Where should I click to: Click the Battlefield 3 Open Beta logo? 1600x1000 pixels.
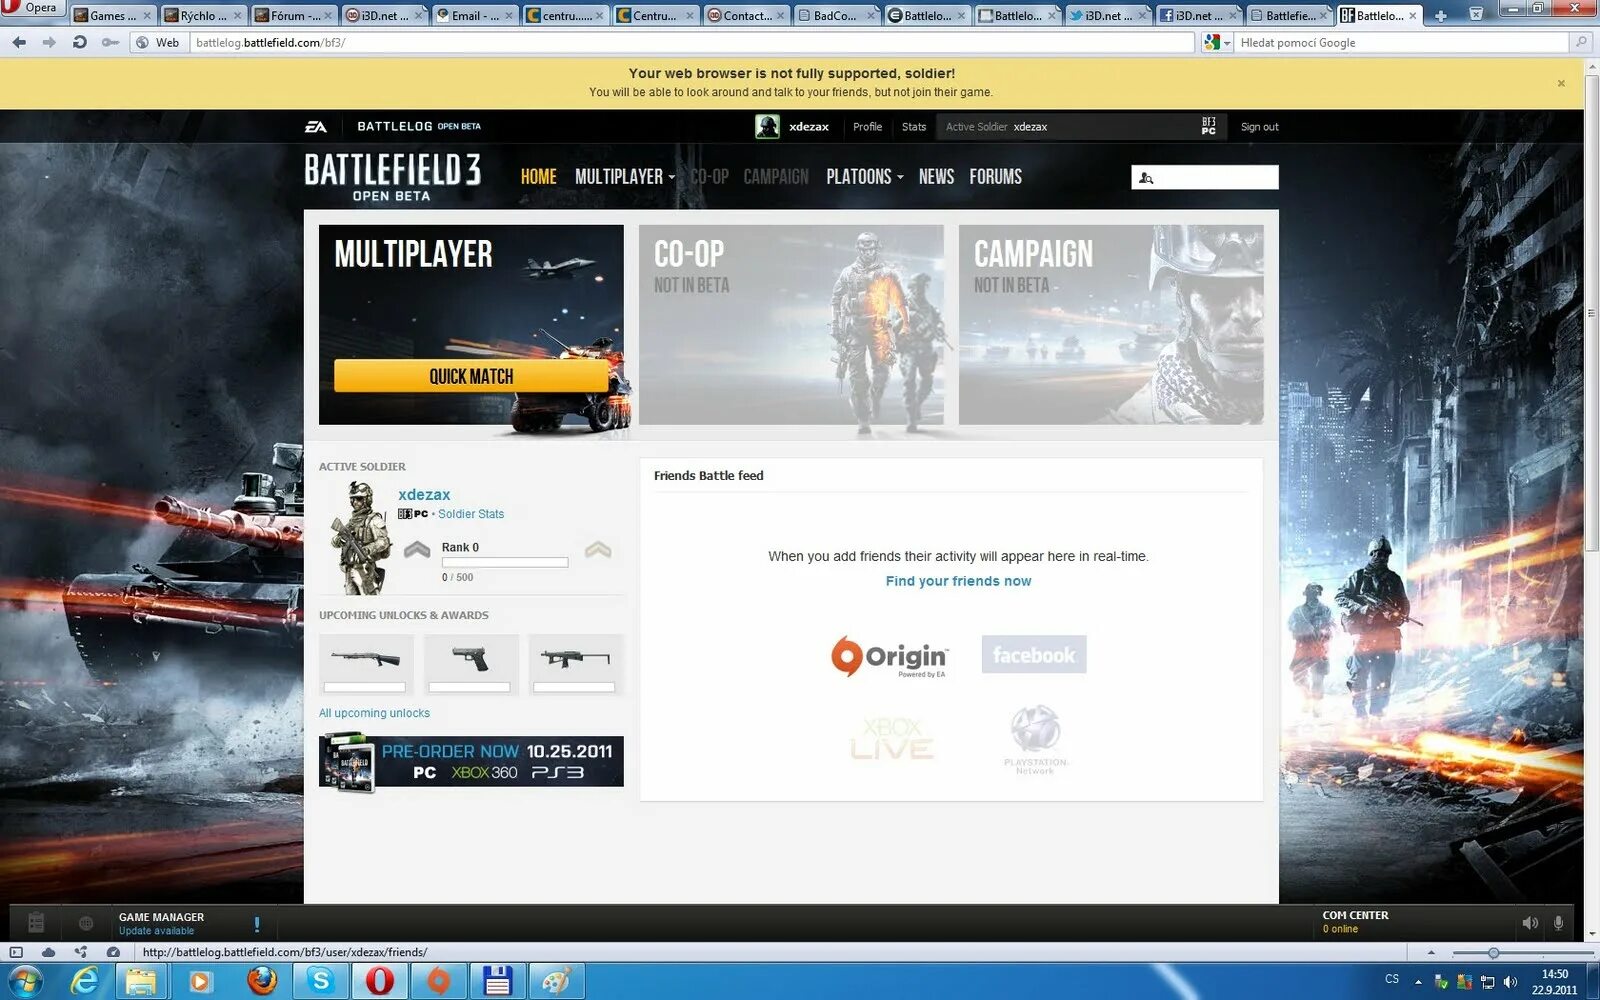pyautogui.click(x=392, y=176)
